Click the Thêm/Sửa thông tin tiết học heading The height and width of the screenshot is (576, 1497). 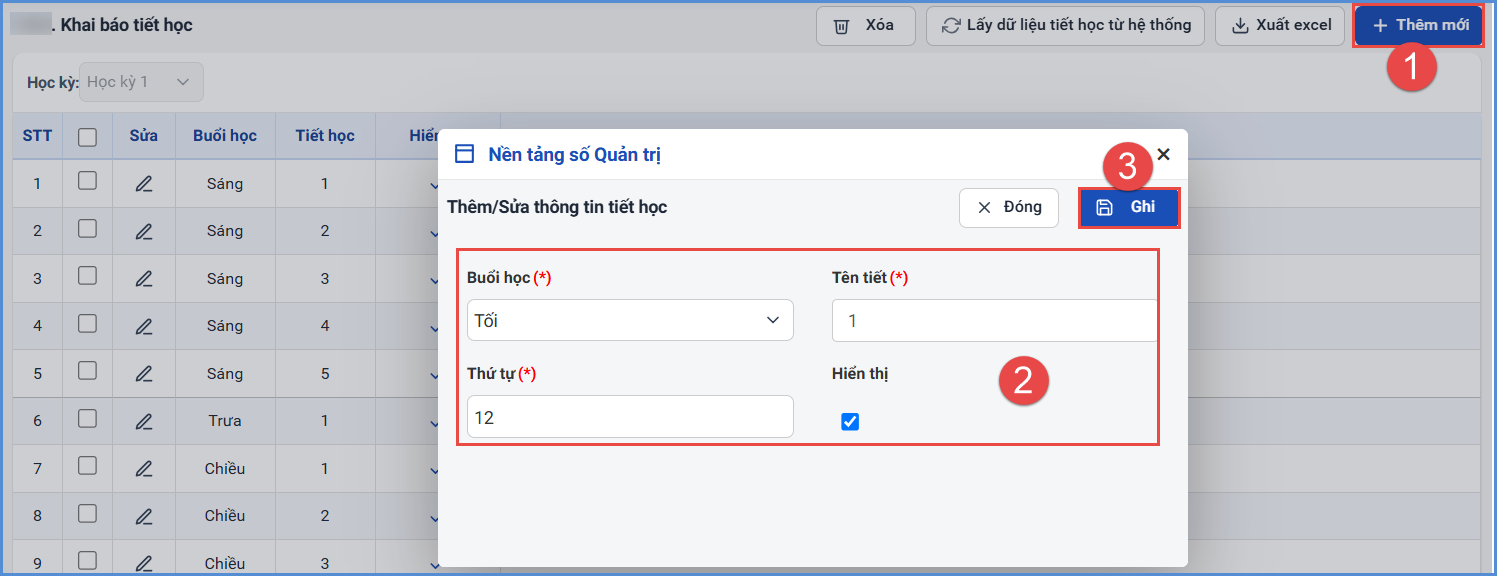[557, 207]
